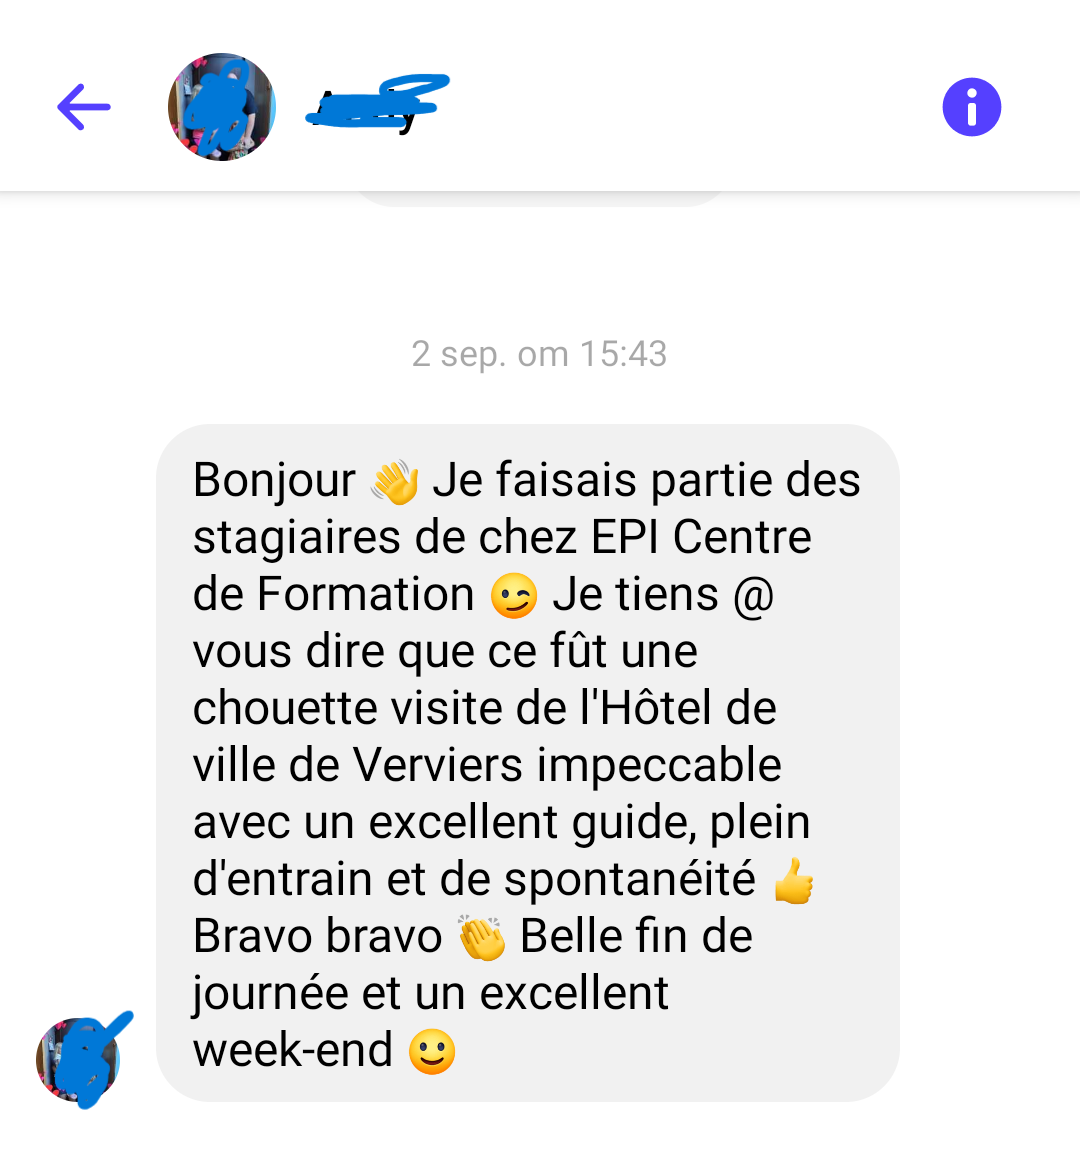
Task: Tap the words Bravo bravo in message
Action: [317, 937]
